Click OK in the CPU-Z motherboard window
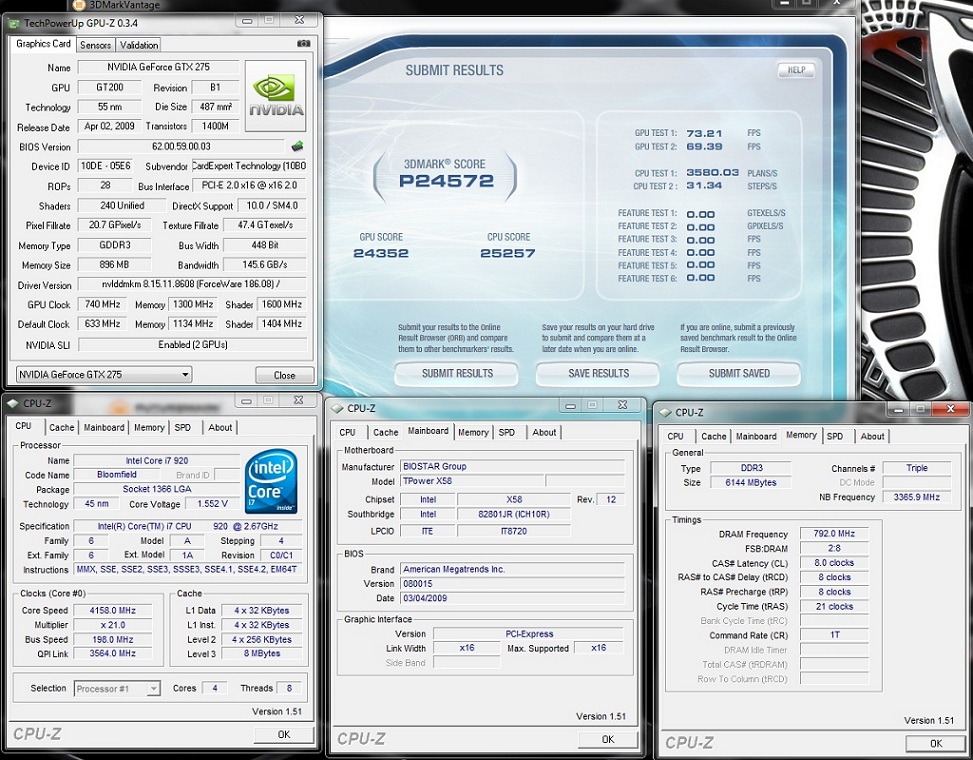This screenshot has height=760, width=973. tap(608, 740)
